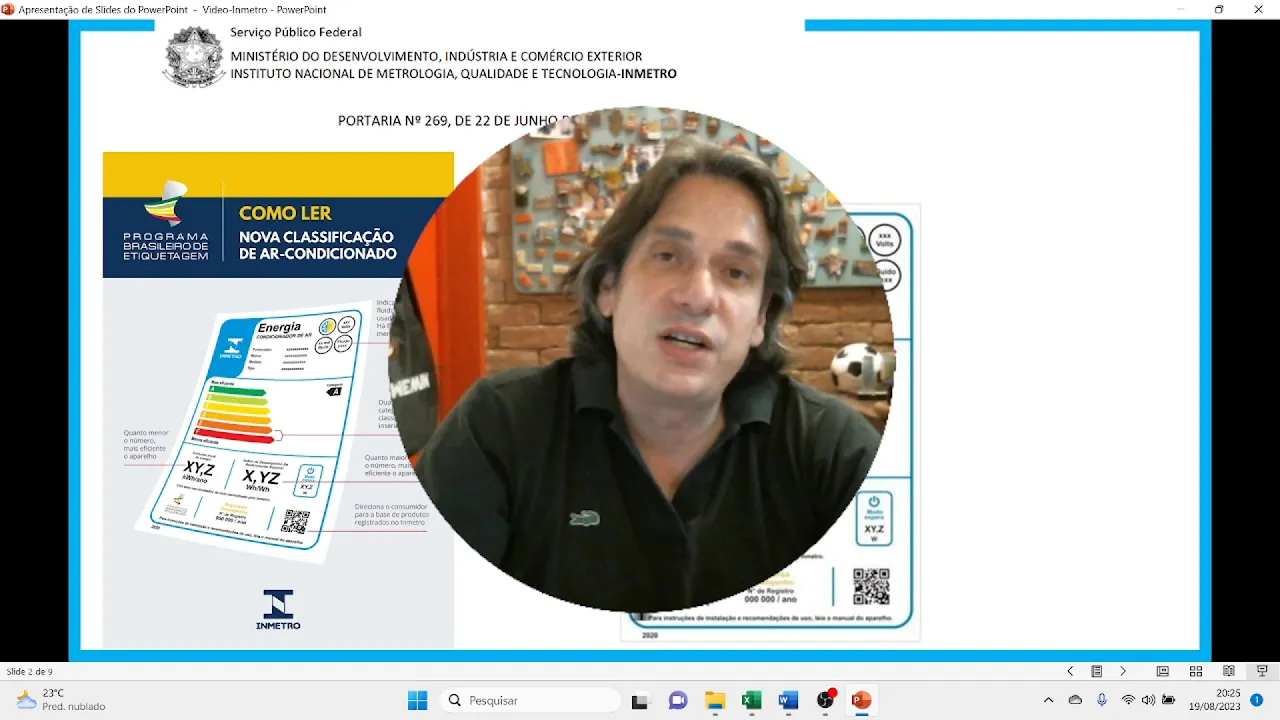Switch to Reading View icon

[x=1228, y=671]
